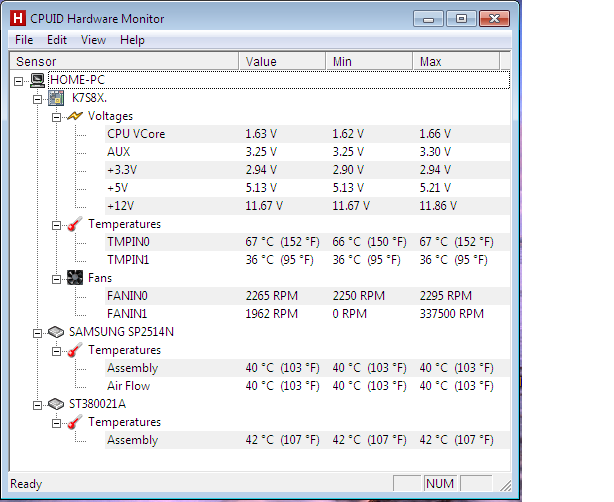Viewport: 614px width, 502px height.
Task: Minimize the Hardware Monitor window
Action: (x=428, y=19)
